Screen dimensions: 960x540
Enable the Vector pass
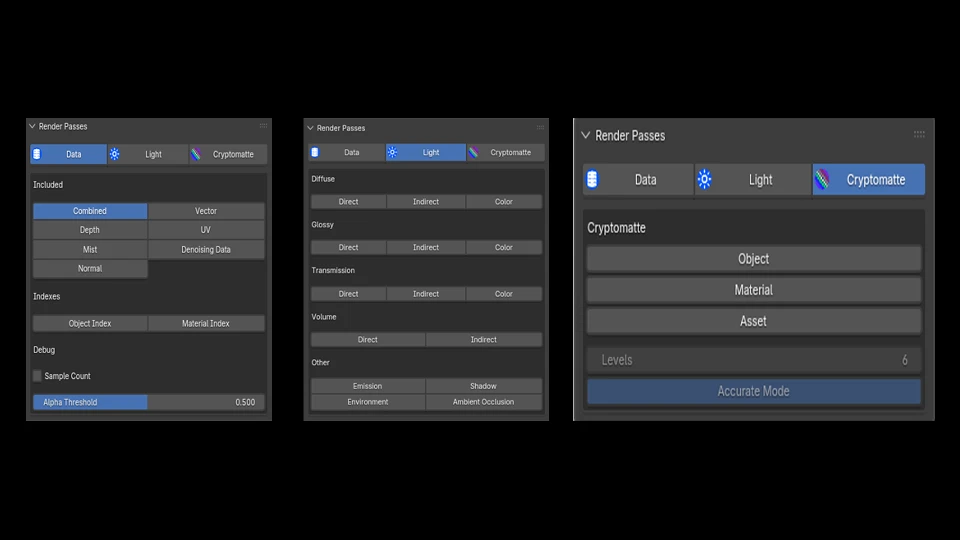click(206, 211)
